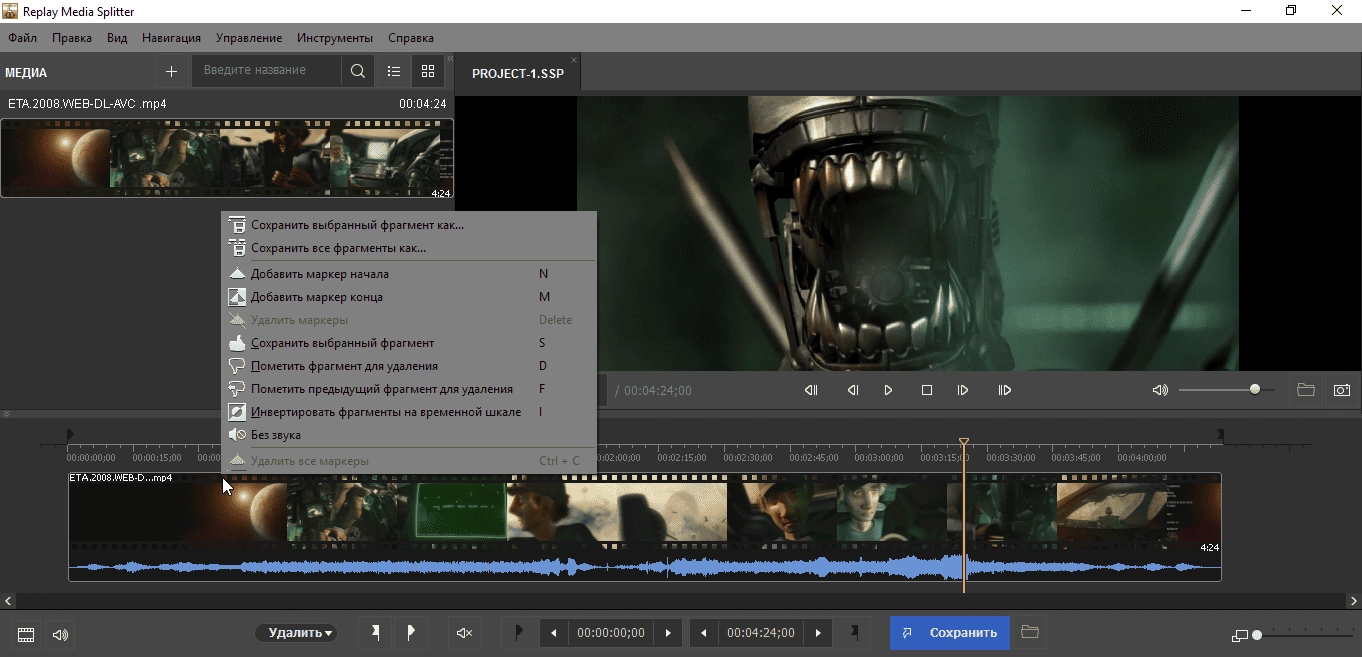Open the Правка menu
The height and width of the screenshot is (657, 1362).
(x=72, y=38)
